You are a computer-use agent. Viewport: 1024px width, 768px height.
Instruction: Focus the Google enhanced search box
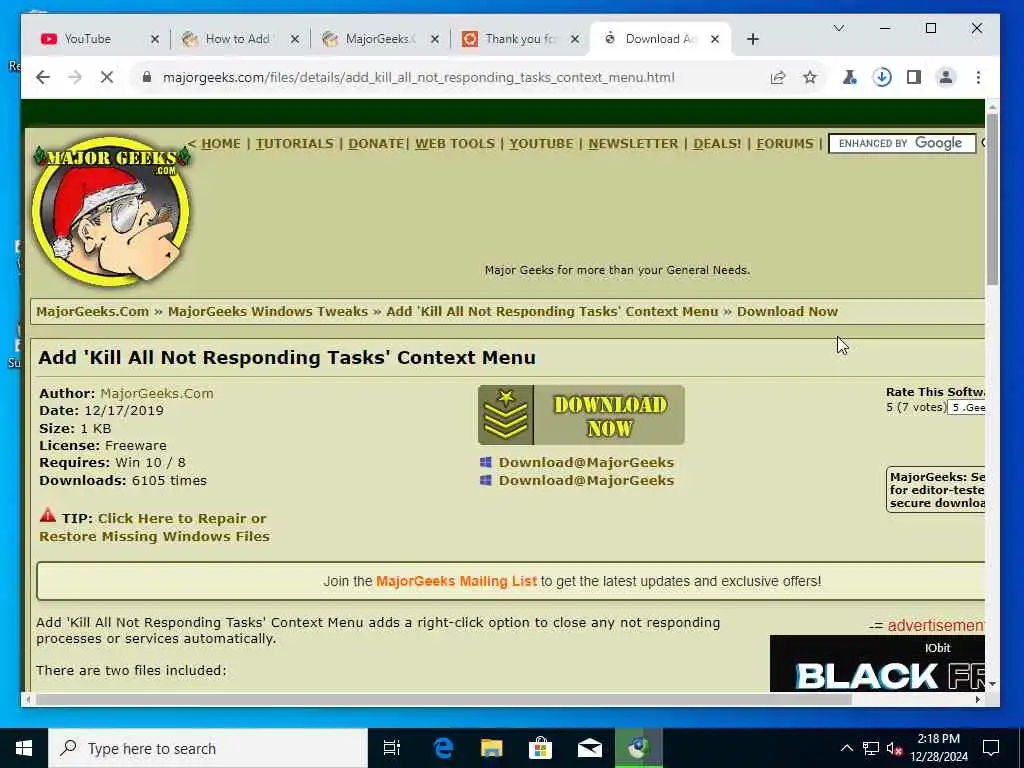point(902,144)
